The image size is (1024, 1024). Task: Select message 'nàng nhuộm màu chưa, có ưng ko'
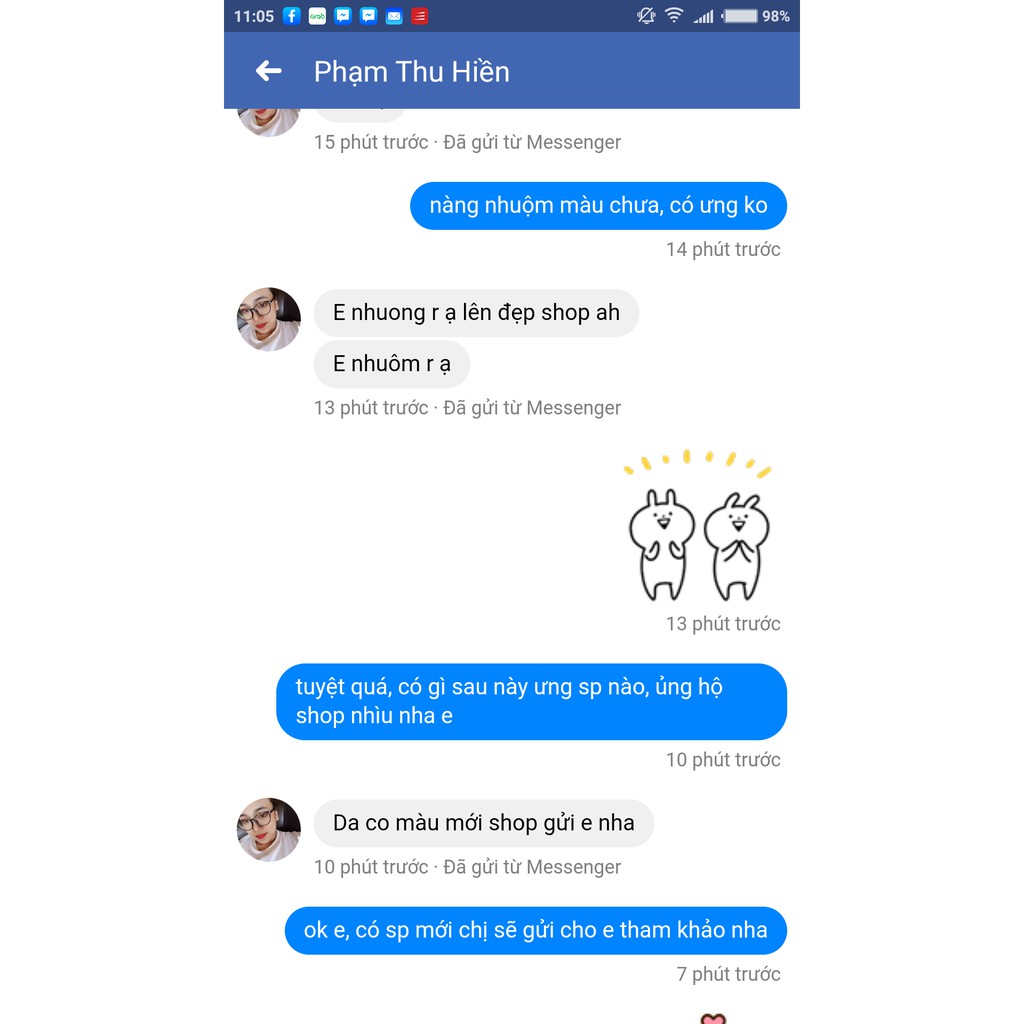598,206
